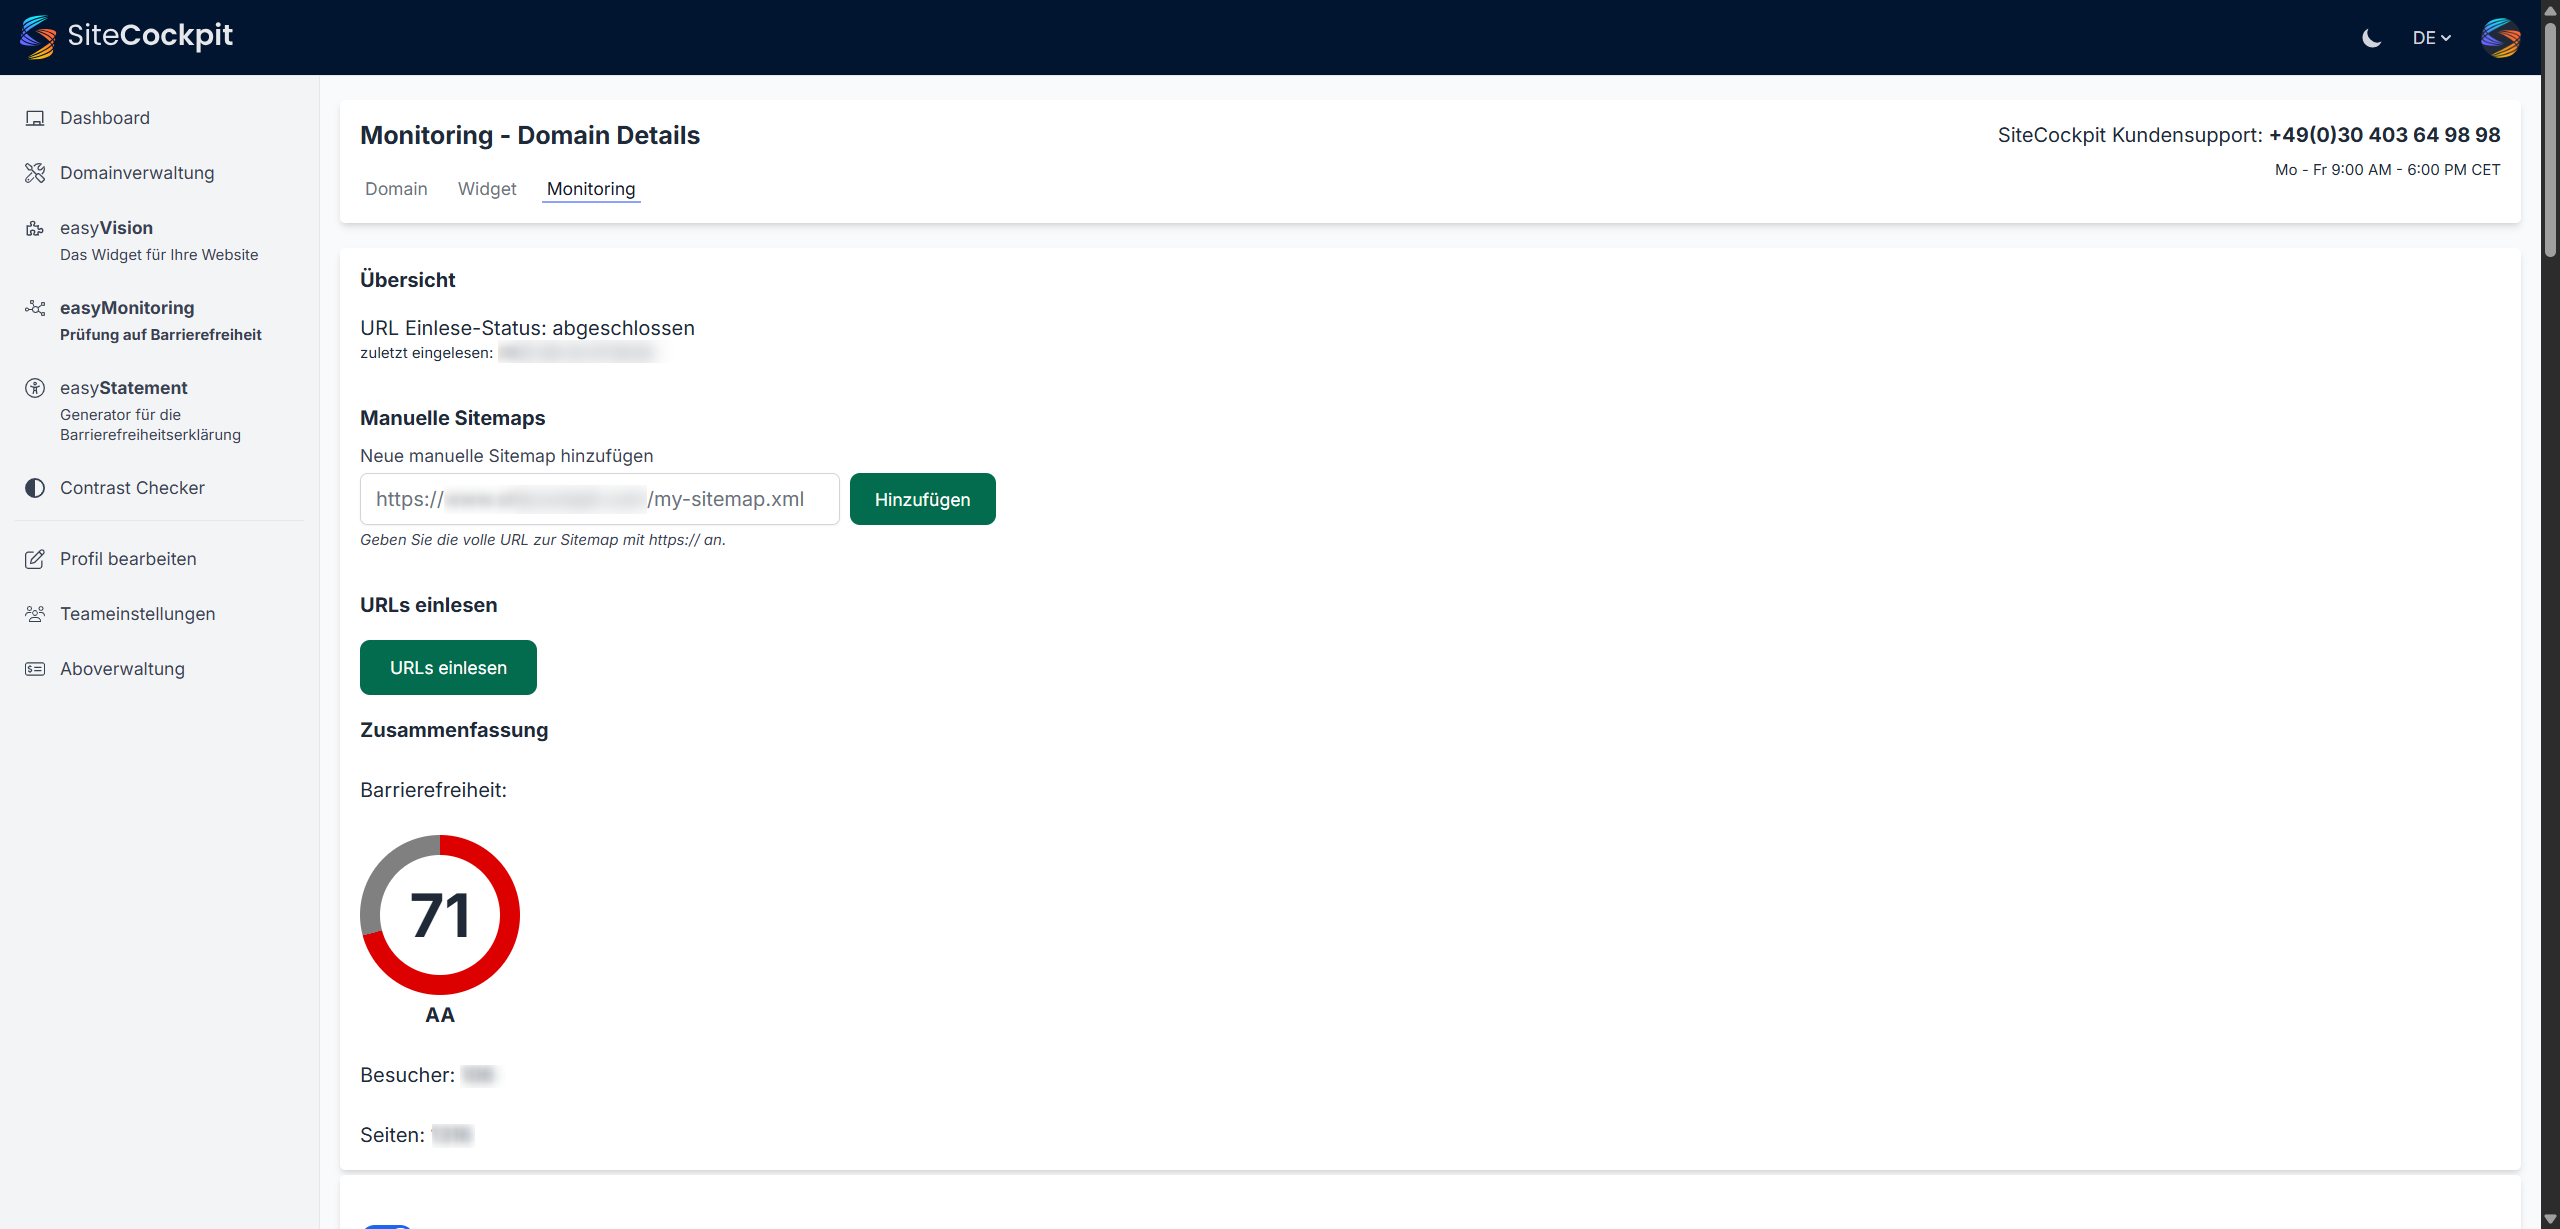Image resolution: width=2560 pixels, height=1229 pixels.
Task: Select the 71 AA accessibility score gauge
Action: click(440, 914)
